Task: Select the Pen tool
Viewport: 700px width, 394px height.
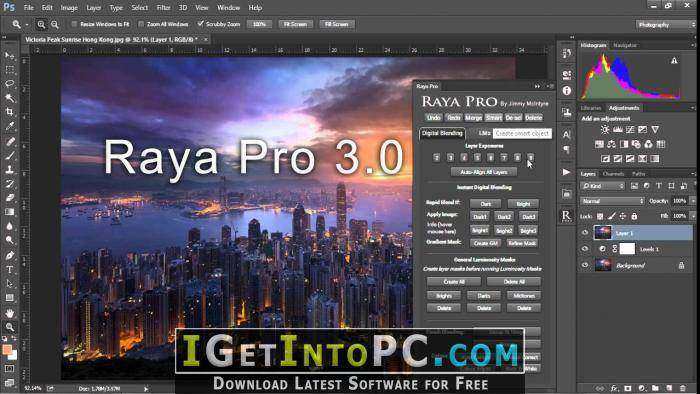Action: click(9, 255)
